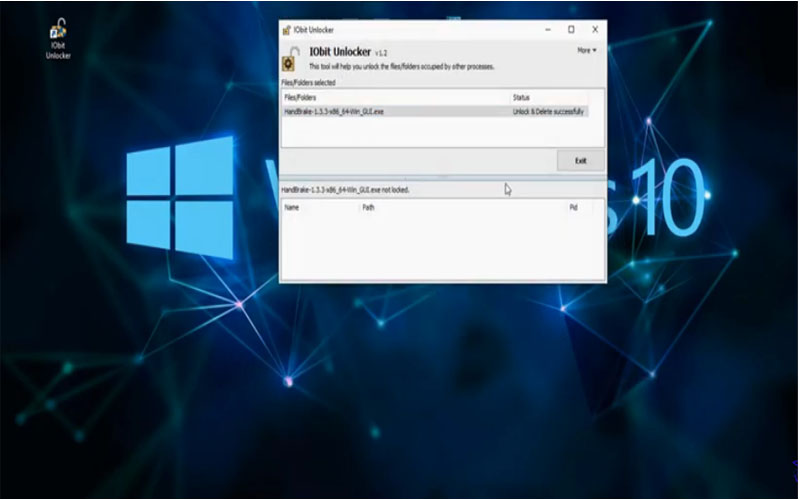
Task: Close the IObit Unlocker window
Action: coord(595,30)
